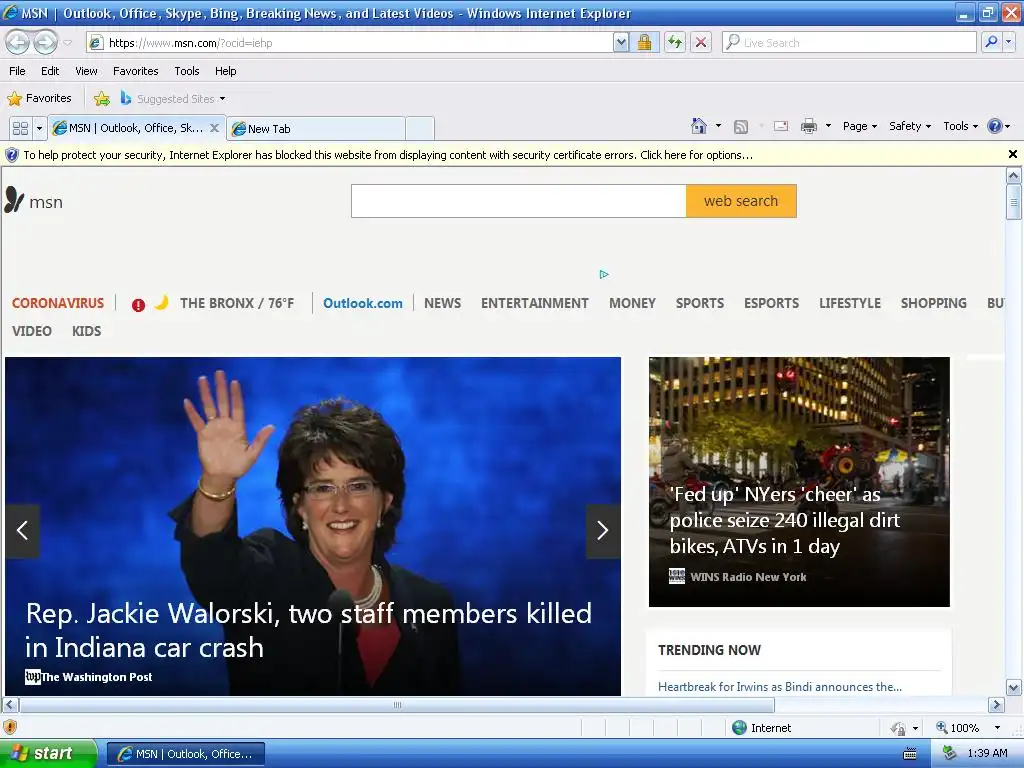This screenshot has height=768, width=1024.
Task: Click the RSS feeds toolbar icon
Action: coord(741,126)
